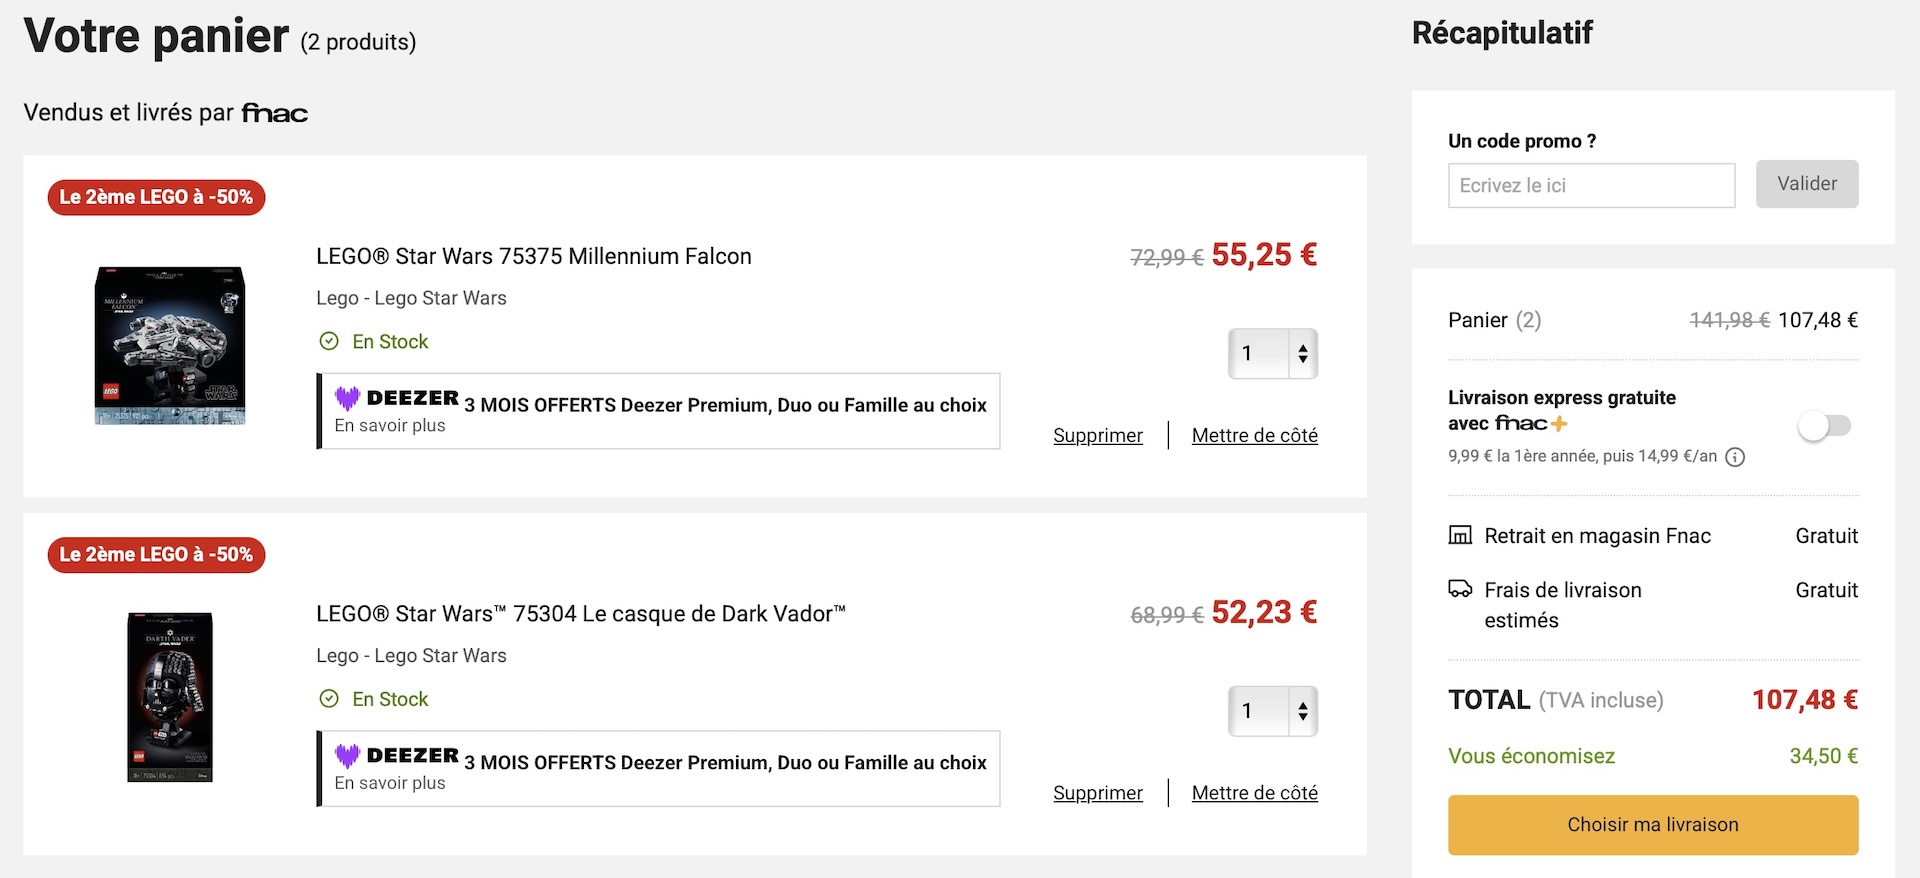Screen dimensions: 1920x878
Task: Open the Dark Vador helmet product thumbnail
Action: (170, 697)
